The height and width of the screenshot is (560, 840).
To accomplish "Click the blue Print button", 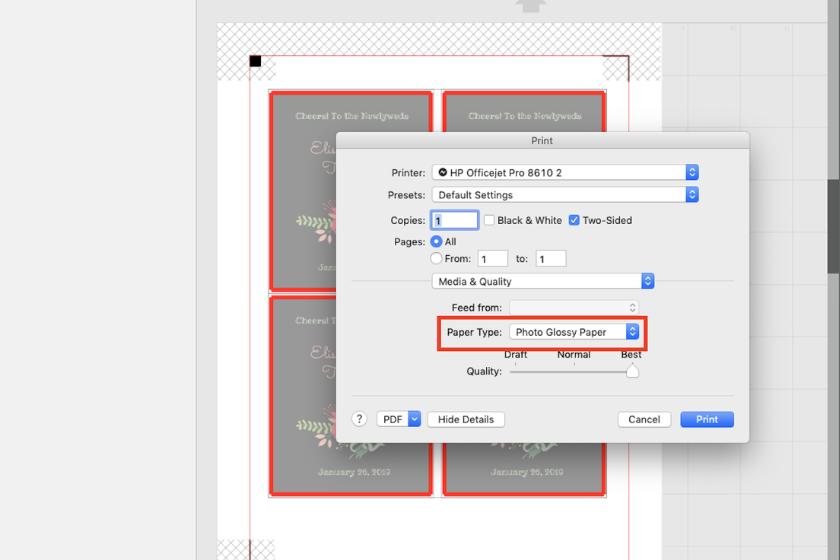I will (707, 419).
